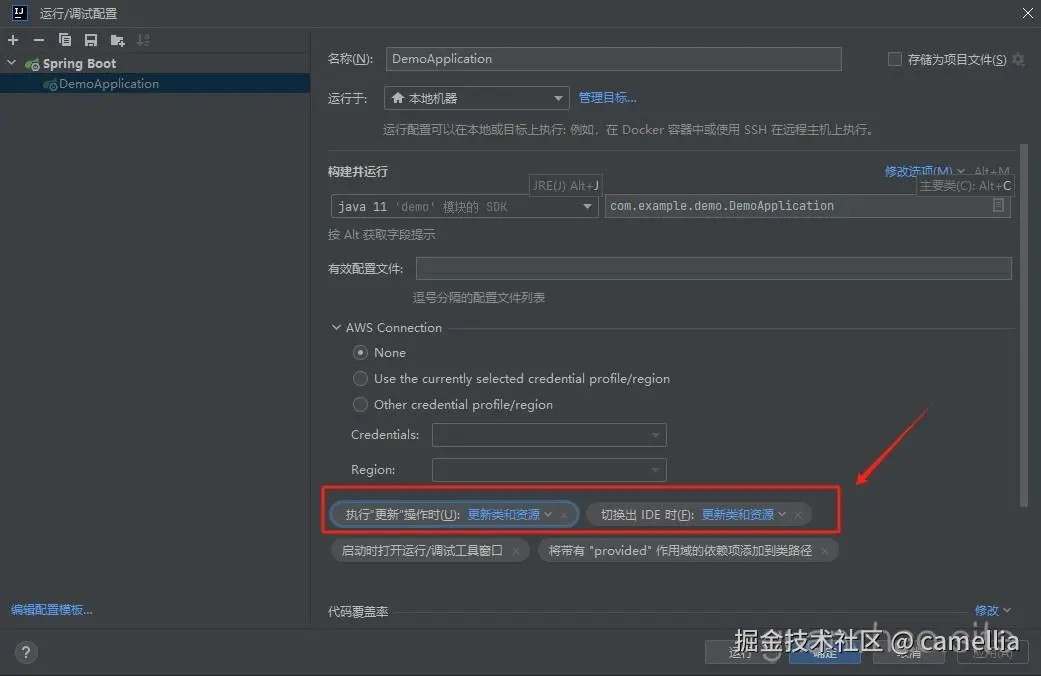Open the gear settings next to store-as-project-file
The width and height of the screenshot is (1041, 676).
click(x=1018, y=60)
